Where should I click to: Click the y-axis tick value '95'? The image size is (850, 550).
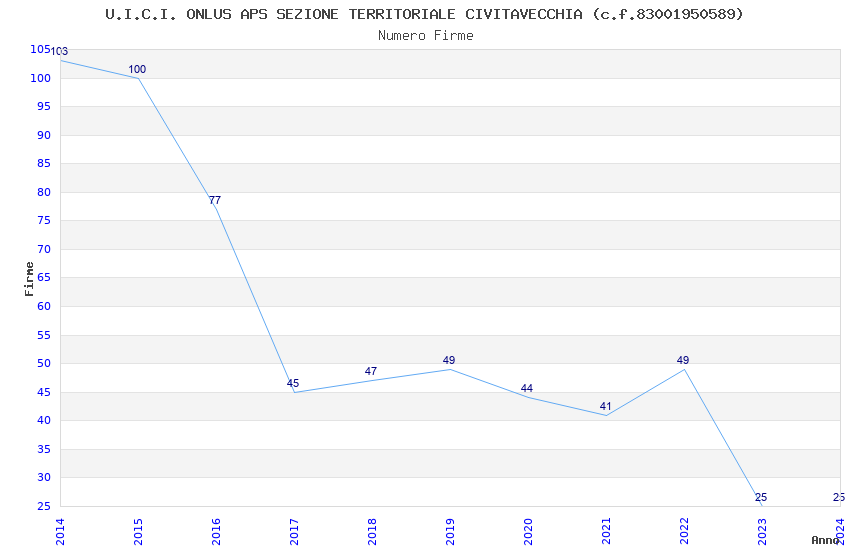point(44,107)
